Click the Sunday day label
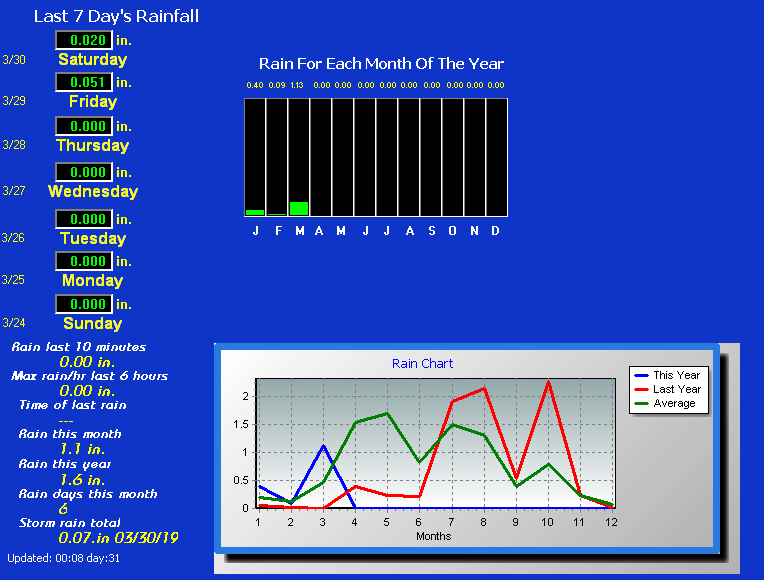764x580 pixels. coord(93,323)
